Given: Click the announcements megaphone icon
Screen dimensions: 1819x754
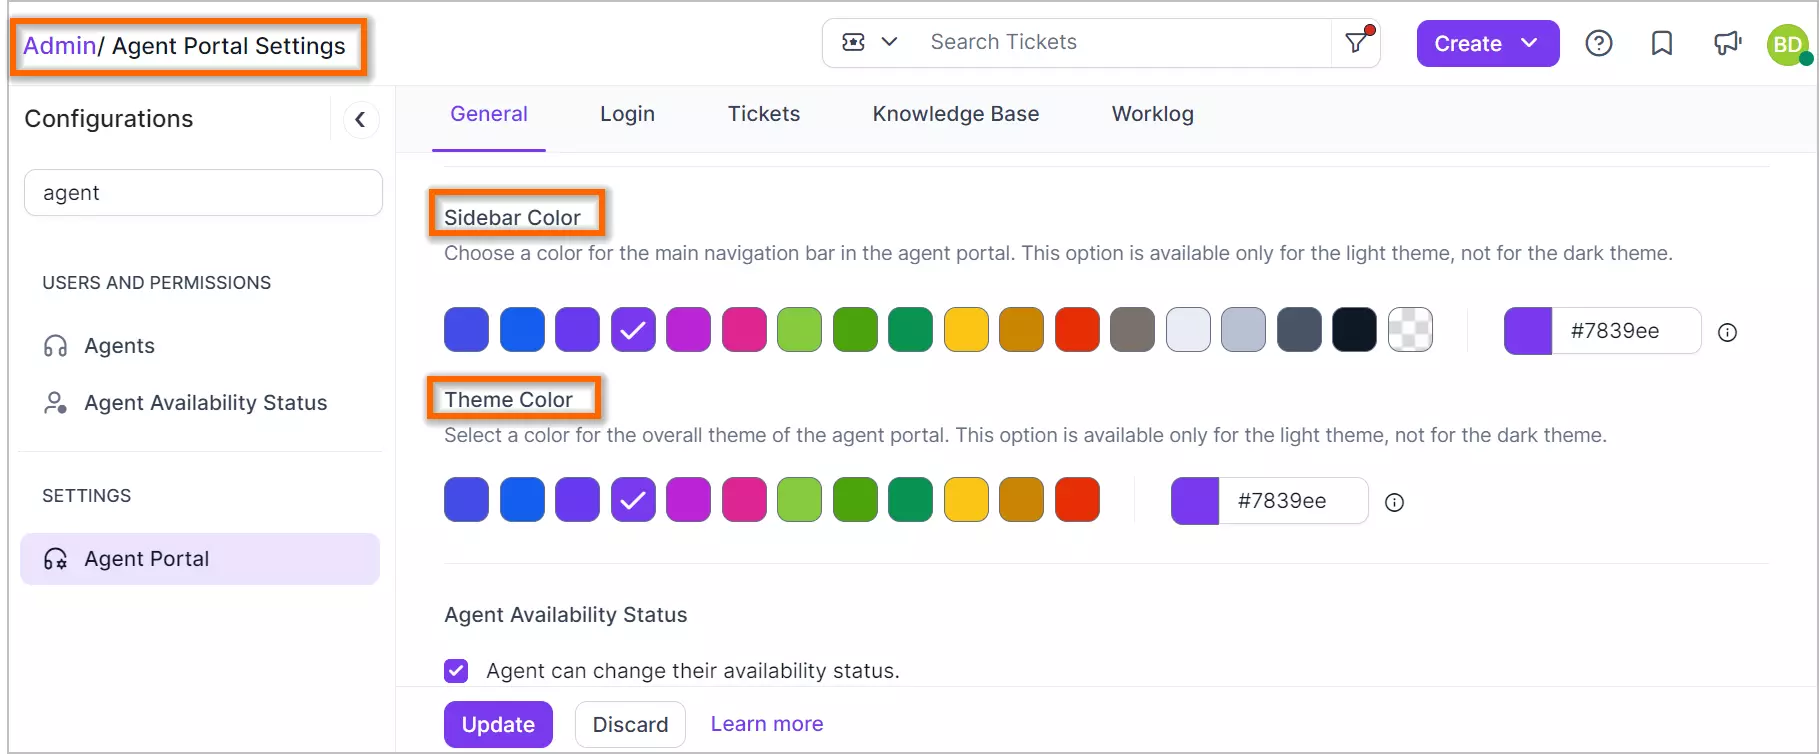Looking at the screenshot, I should [x=1727, y=43].
